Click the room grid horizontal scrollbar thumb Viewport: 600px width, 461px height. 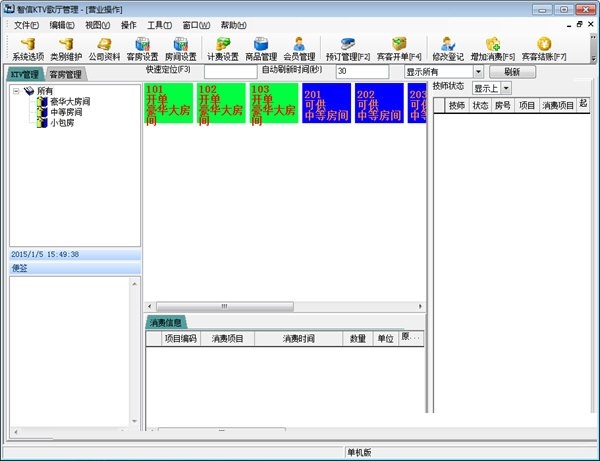coord(225,306)
